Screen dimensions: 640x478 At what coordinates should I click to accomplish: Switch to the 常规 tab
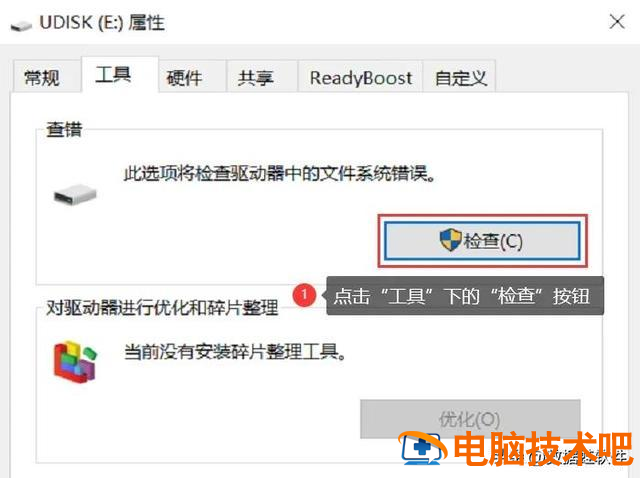[42, 77]
